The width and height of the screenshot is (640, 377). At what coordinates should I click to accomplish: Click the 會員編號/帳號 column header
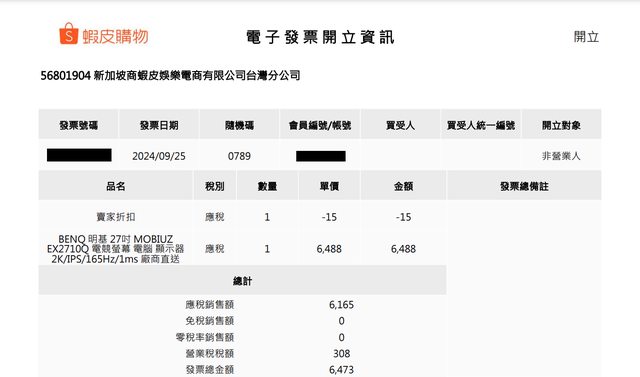tap(320, 125)
